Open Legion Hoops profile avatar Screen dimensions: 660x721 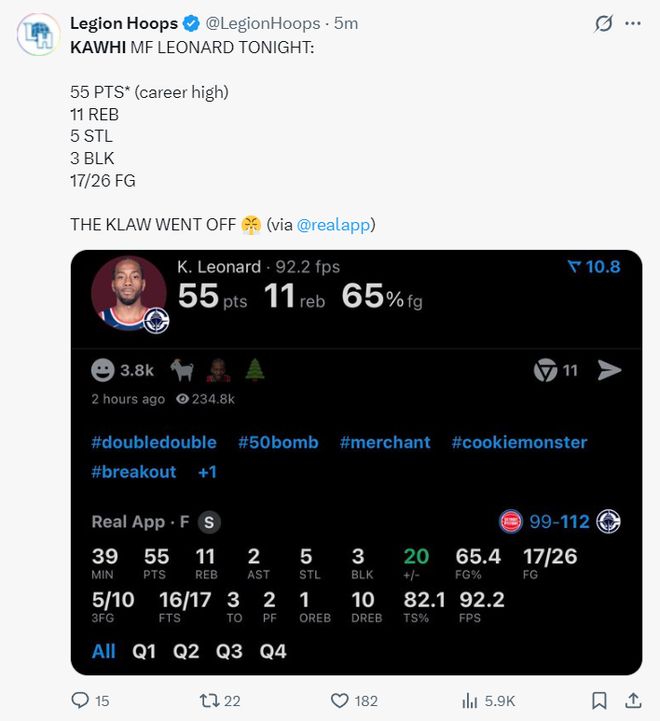tap(37, 34)
